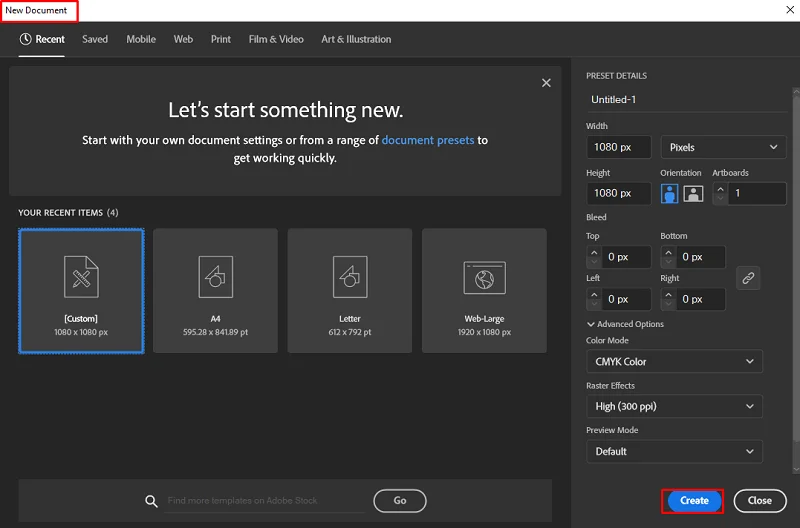Close the New Document dialog window
Image resolution: width=800 pixels, height=528 pixels.
pyautogui.click(x=790, y=10)
